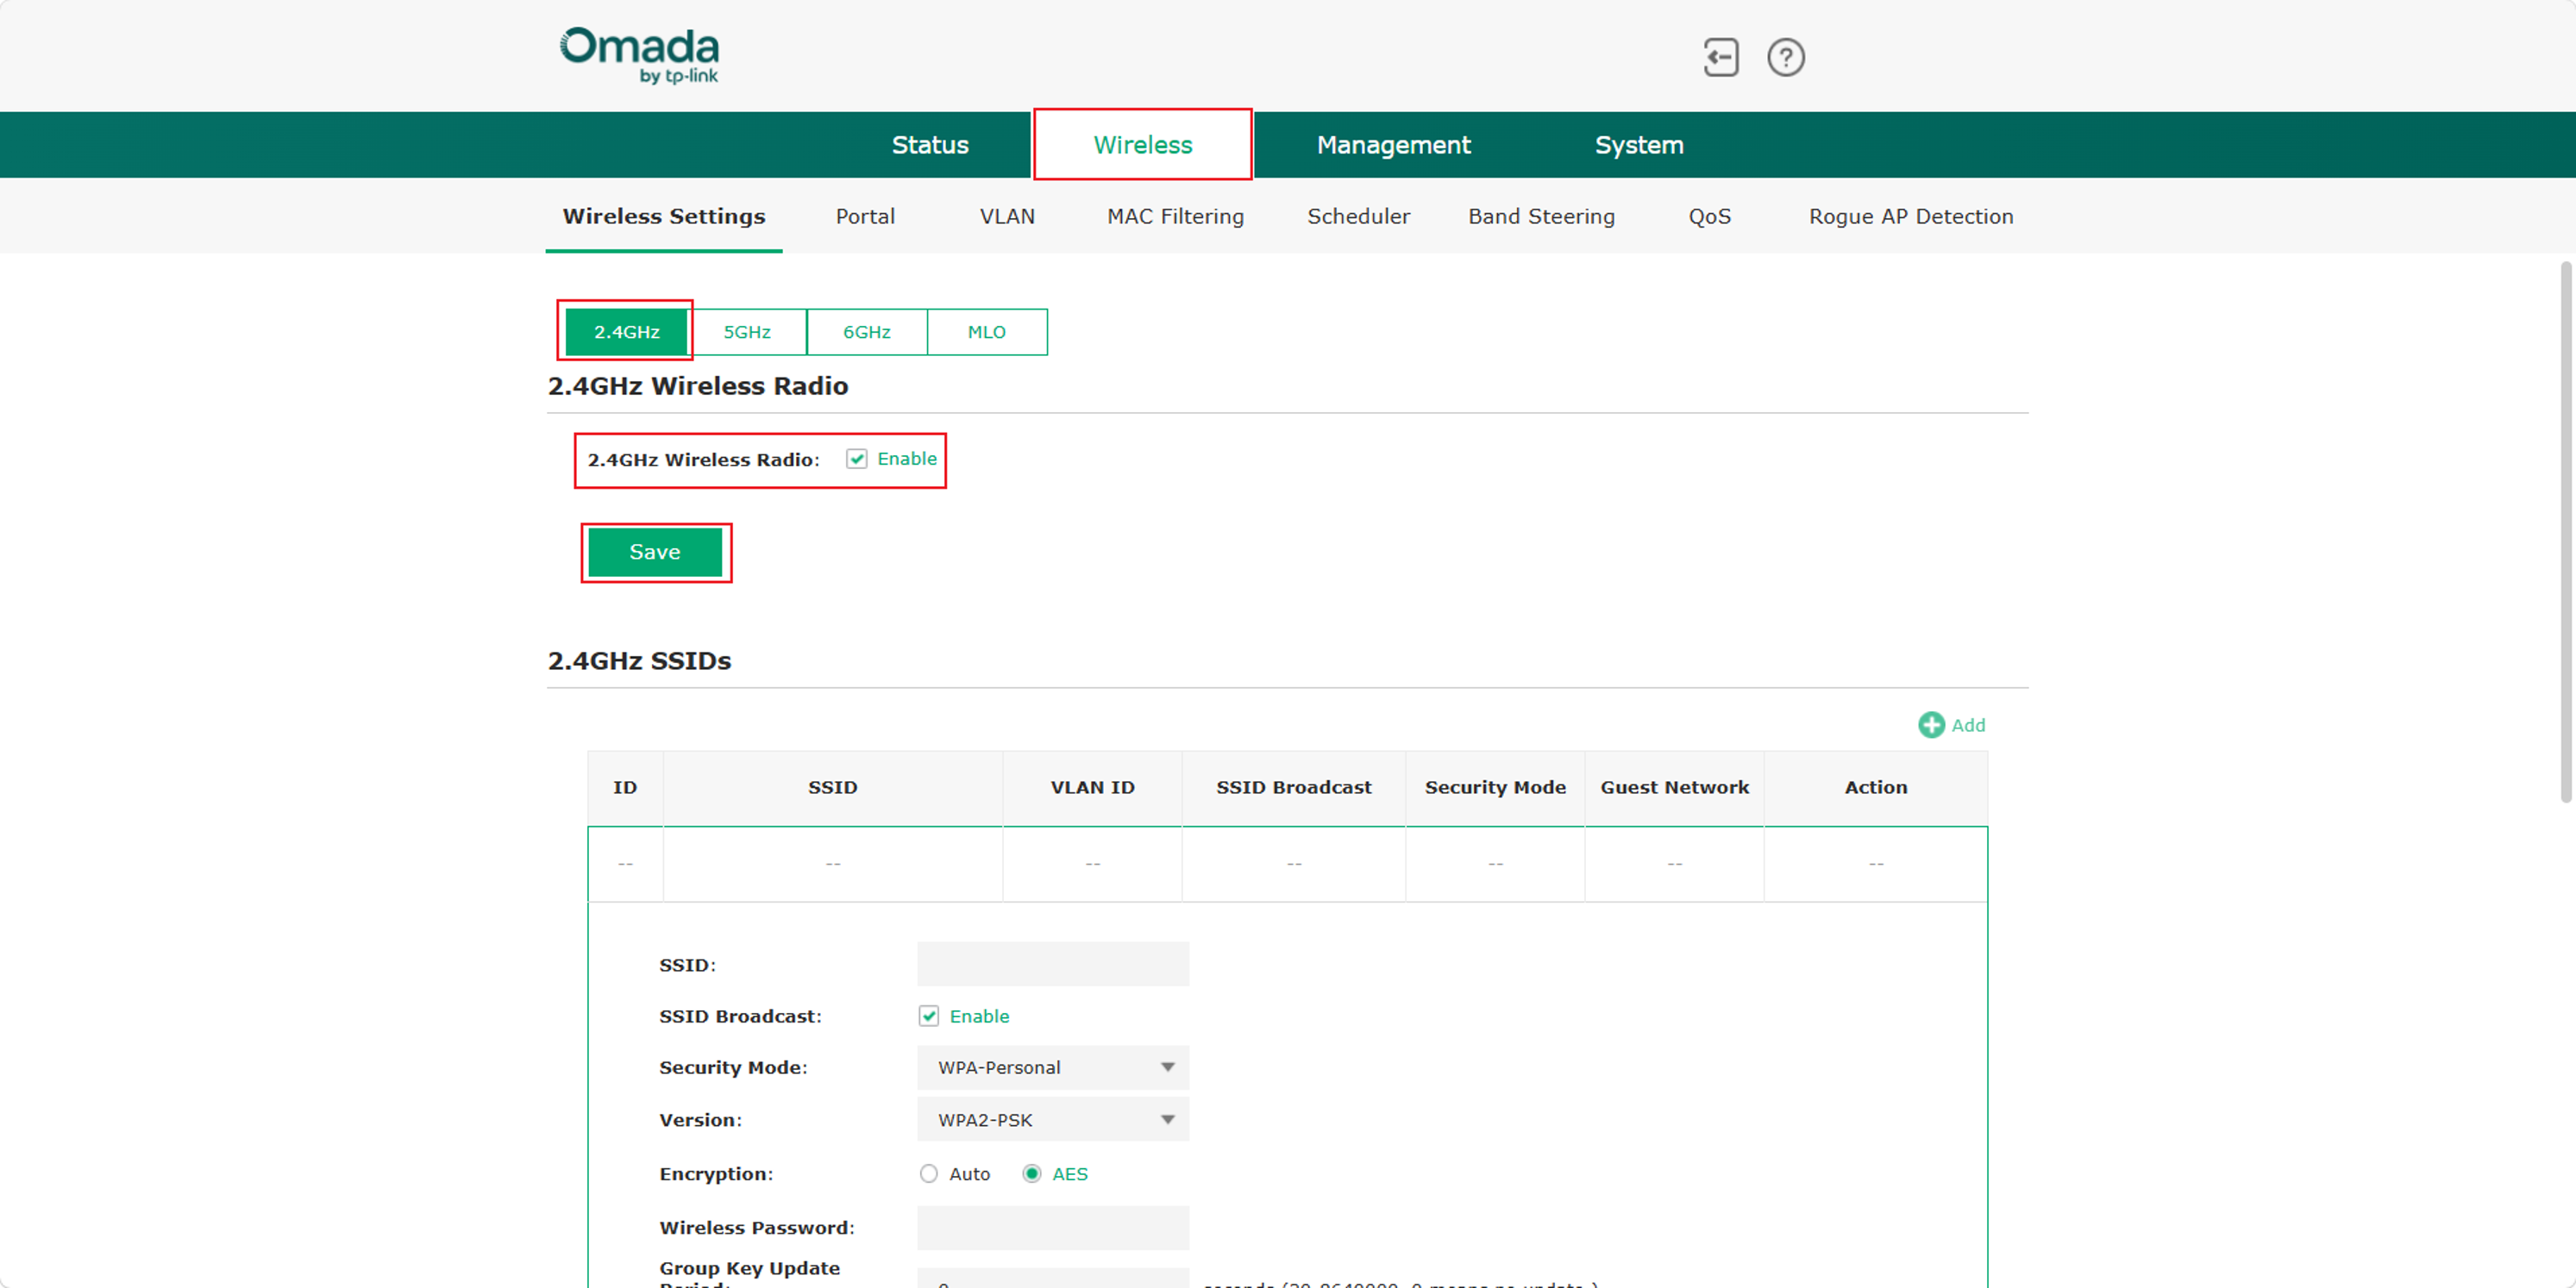Open the MAC Filtering sub-tab

pos(1175,216)
